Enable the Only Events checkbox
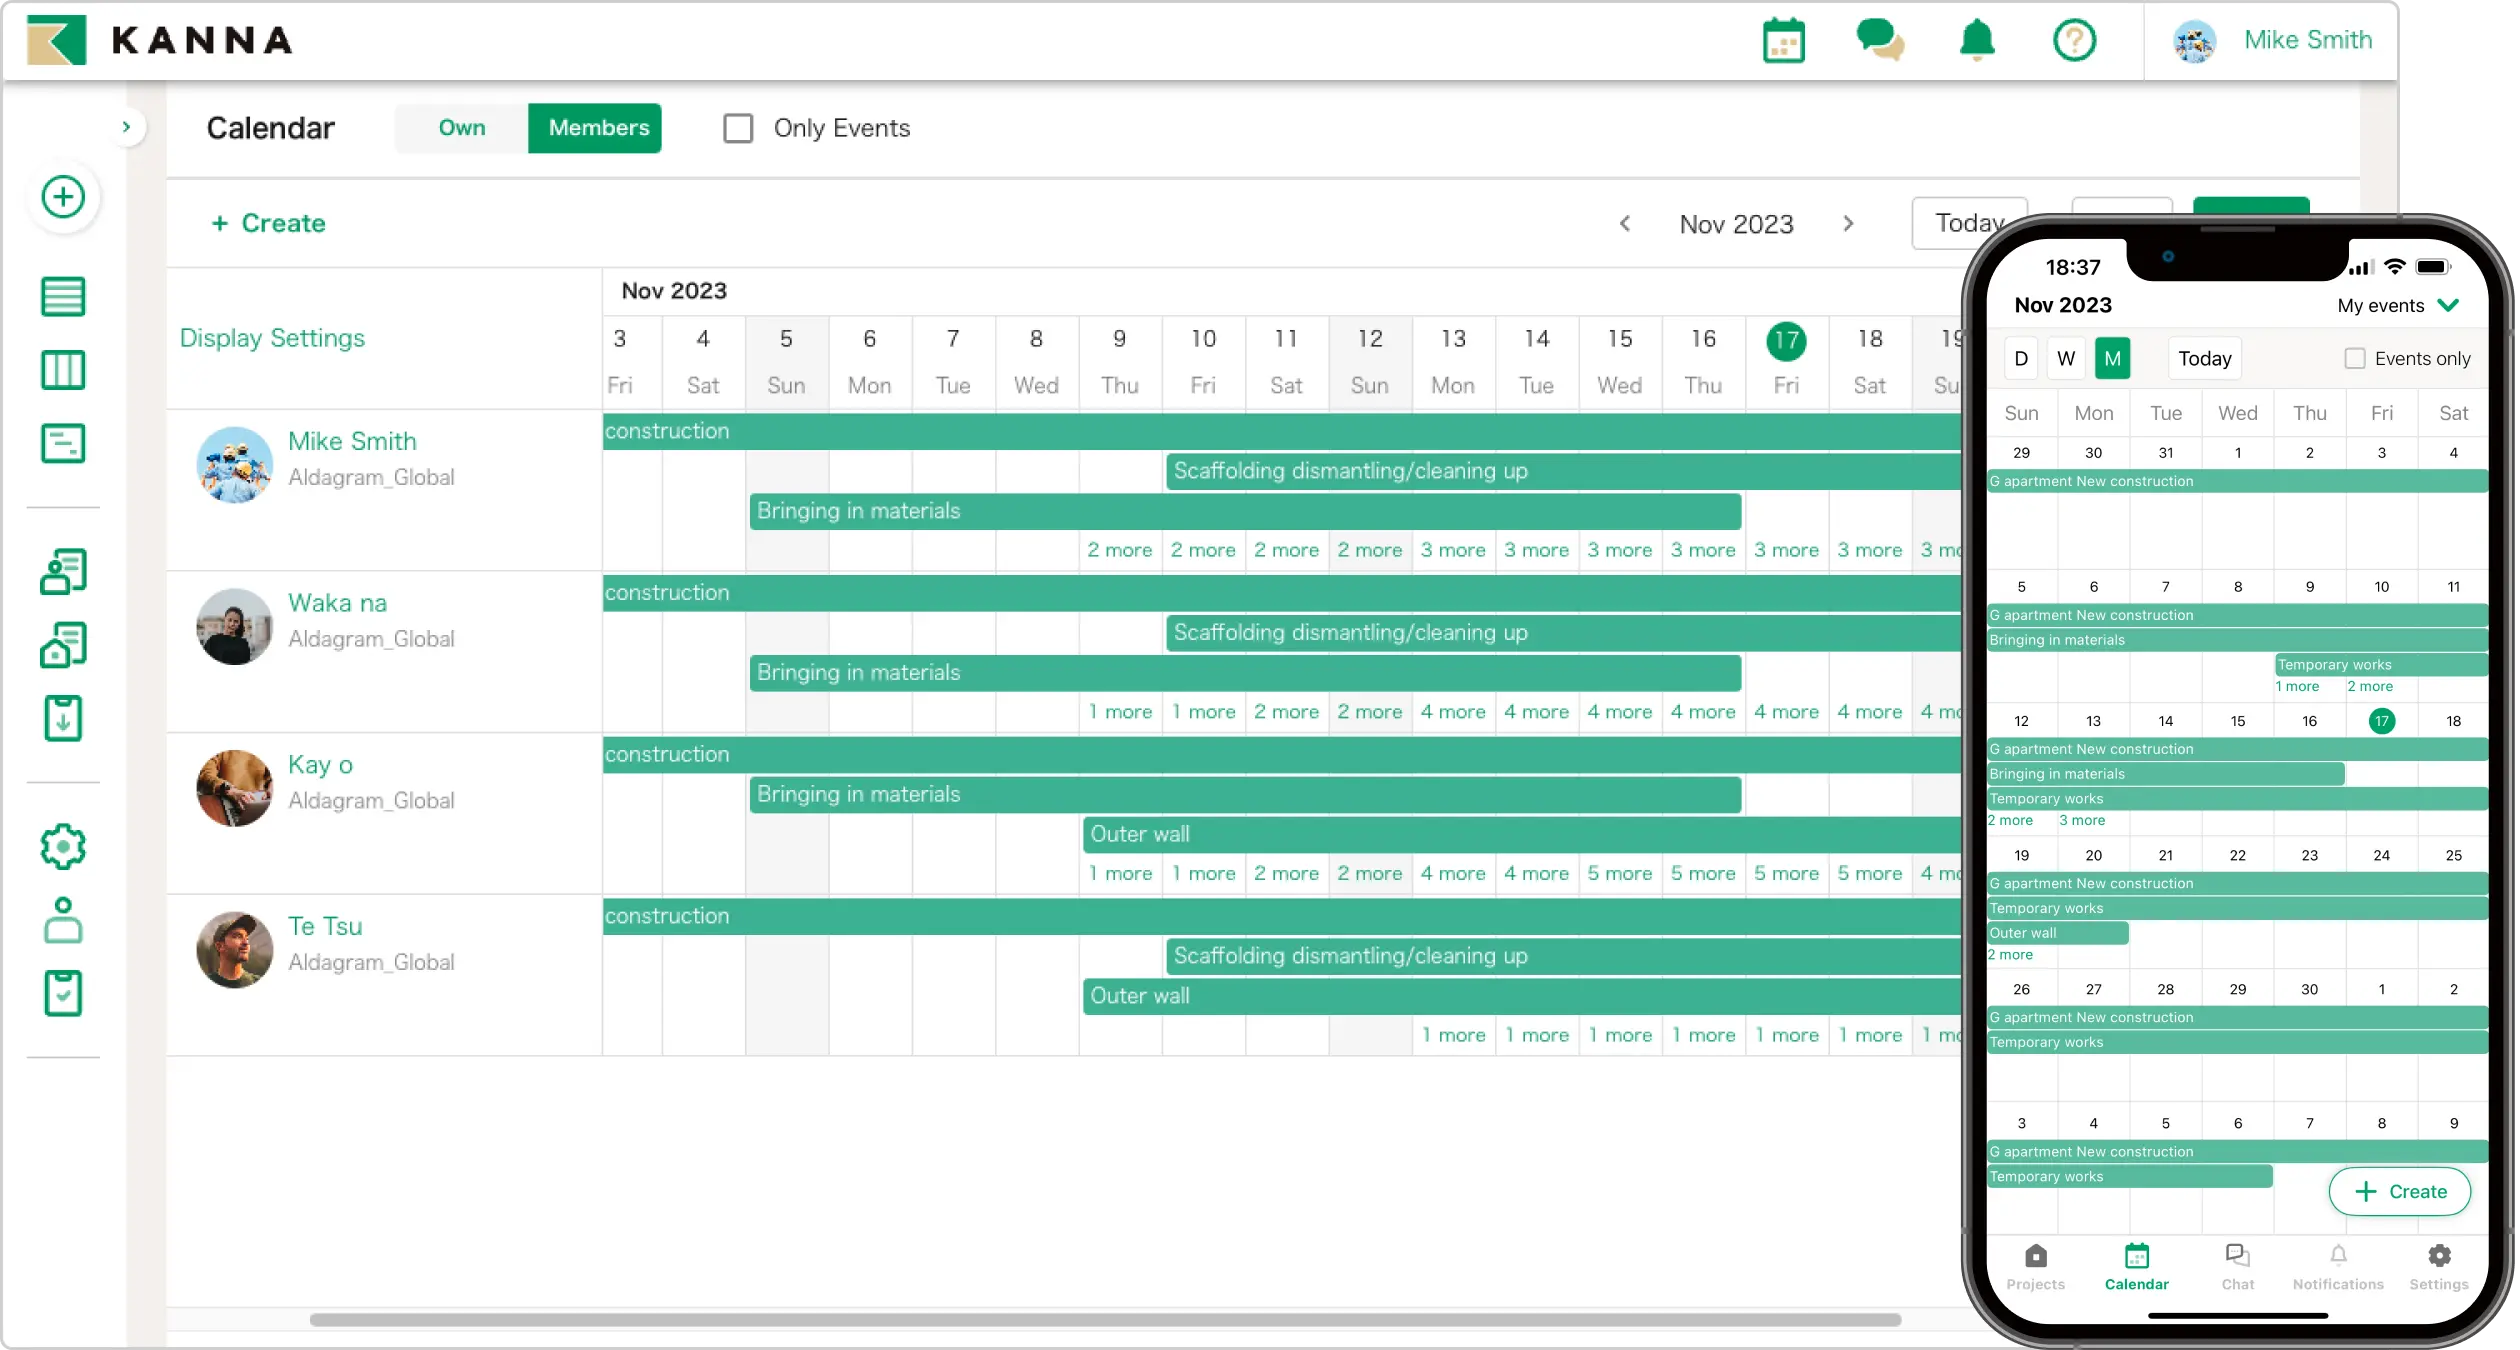Viewport: 2520px width, 1350px height. pyautogui.click(x=738, y=128)
